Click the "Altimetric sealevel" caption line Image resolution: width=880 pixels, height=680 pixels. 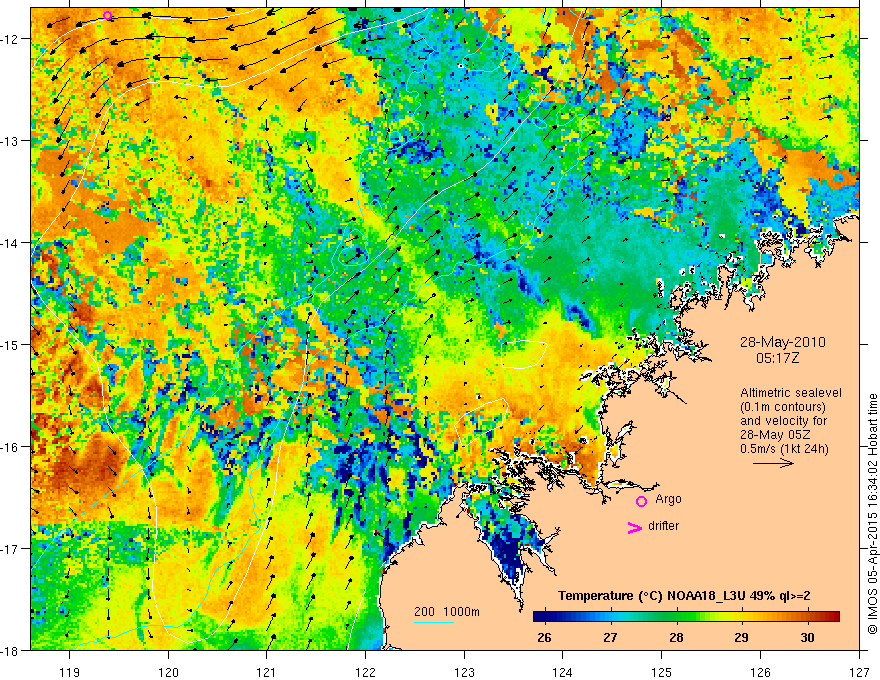pyautogui.click(x=791, y=393)
